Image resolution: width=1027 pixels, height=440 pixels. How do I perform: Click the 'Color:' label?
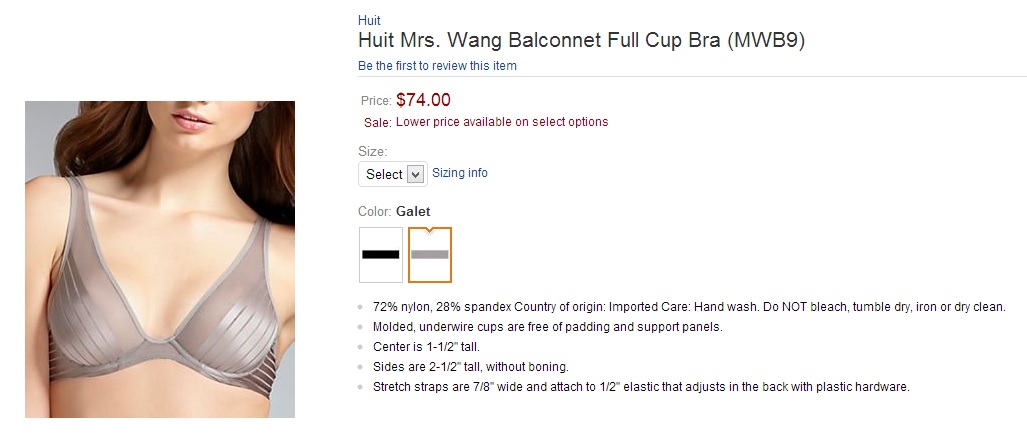(374, 212)
